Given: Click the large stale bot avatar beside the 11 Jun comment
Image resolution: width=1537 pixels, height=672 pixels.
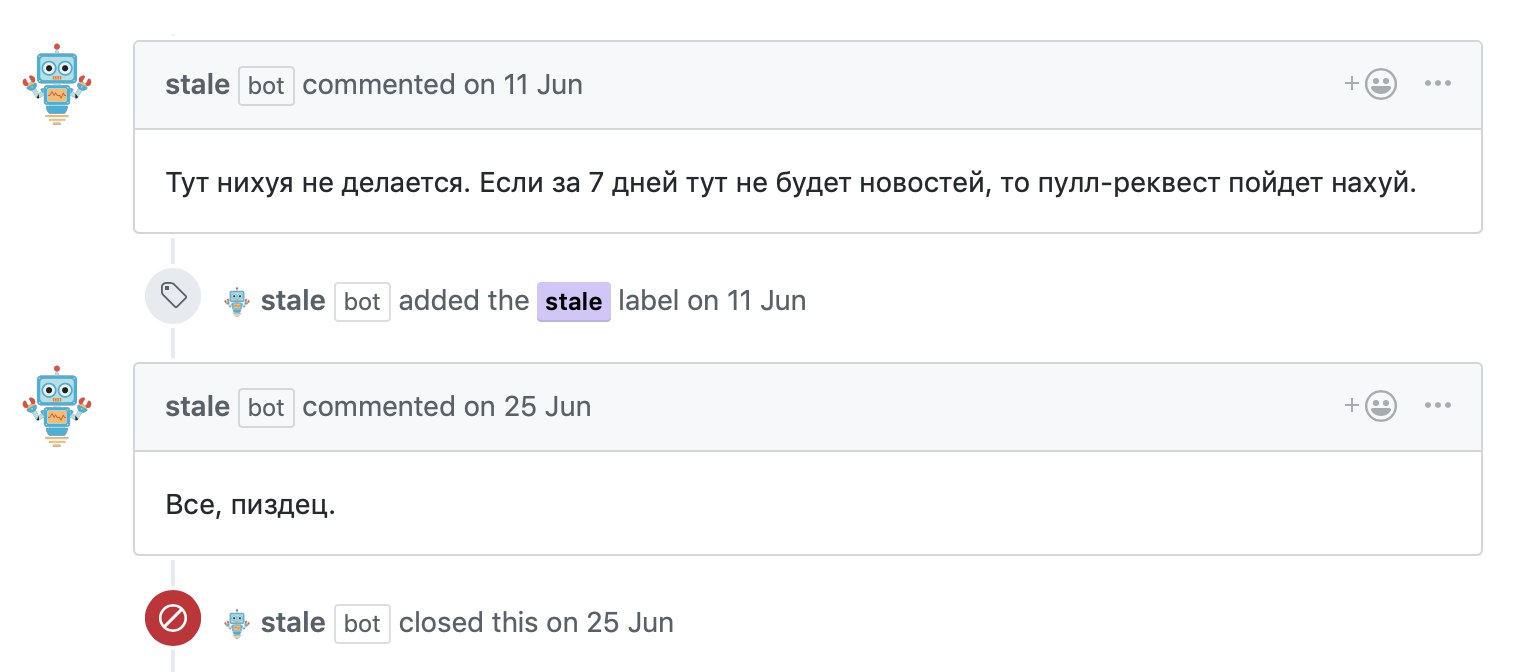Looking at the screenshot, I should coord(58,84).
